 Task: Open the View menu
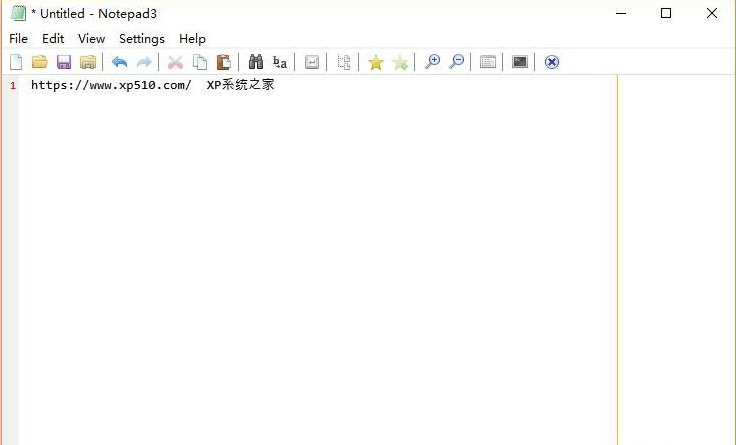pos(92,39)
